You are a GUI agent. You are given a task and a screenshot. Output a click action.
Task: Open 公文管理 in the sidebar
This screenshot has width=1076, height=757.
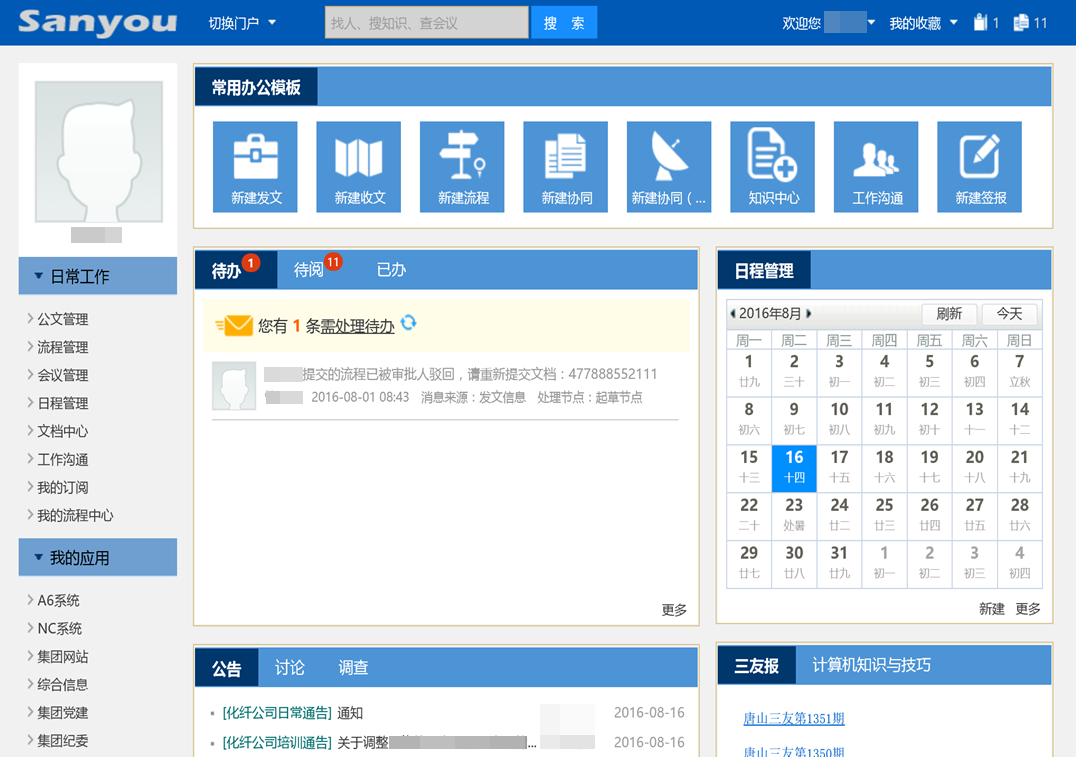[63, 319]
